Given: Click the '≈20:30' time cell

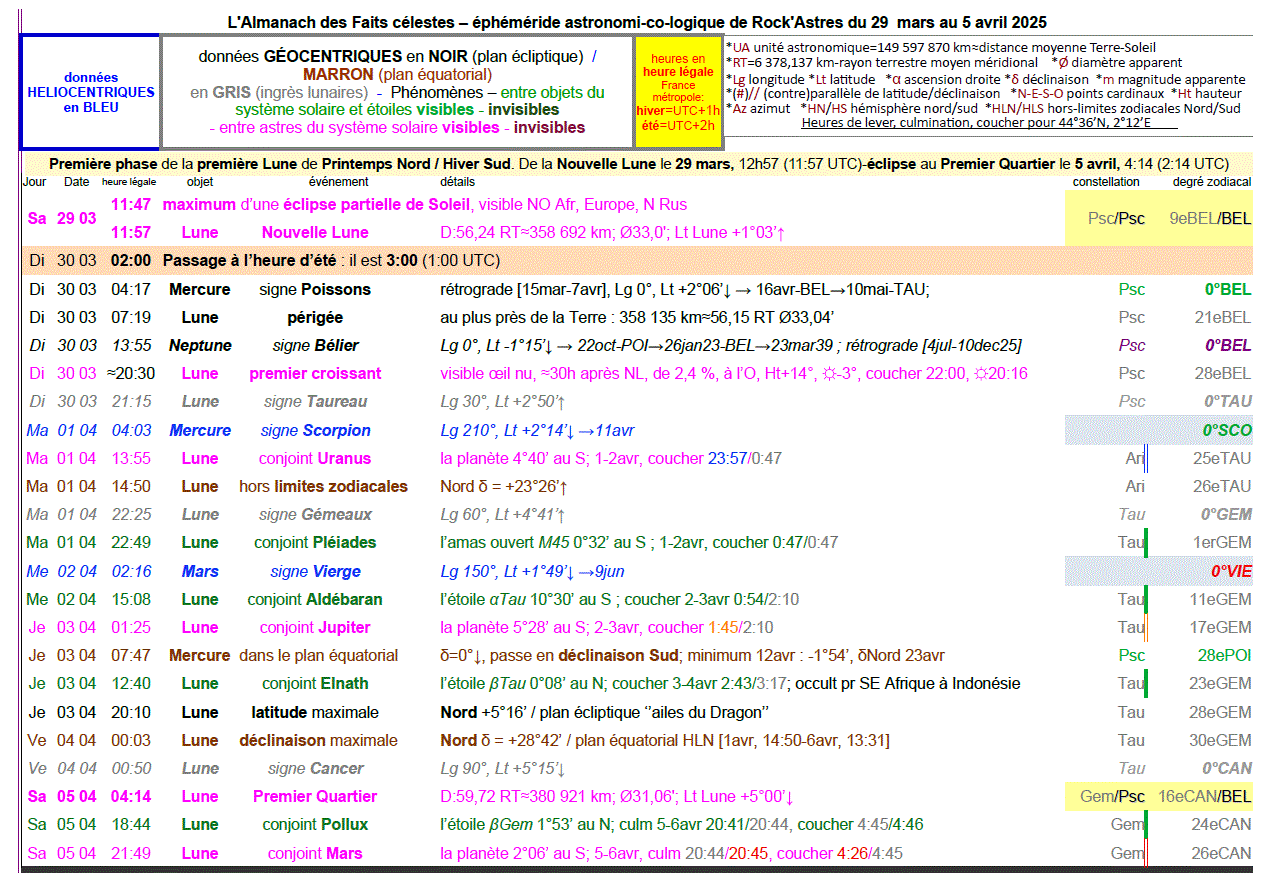Looking at the screenshot, I should tap(131, 374).
